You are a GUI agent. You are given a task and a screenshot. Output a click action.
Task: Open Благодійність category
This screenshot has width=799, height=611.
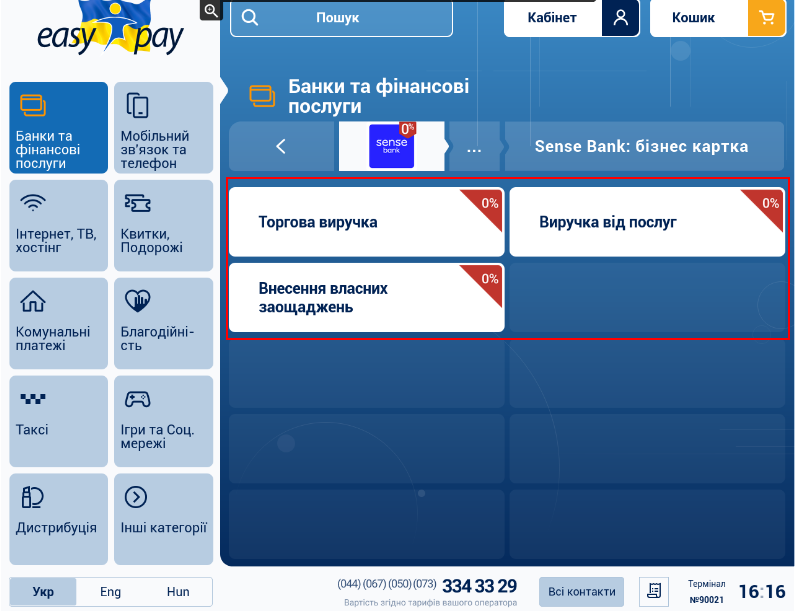(164, 323)
